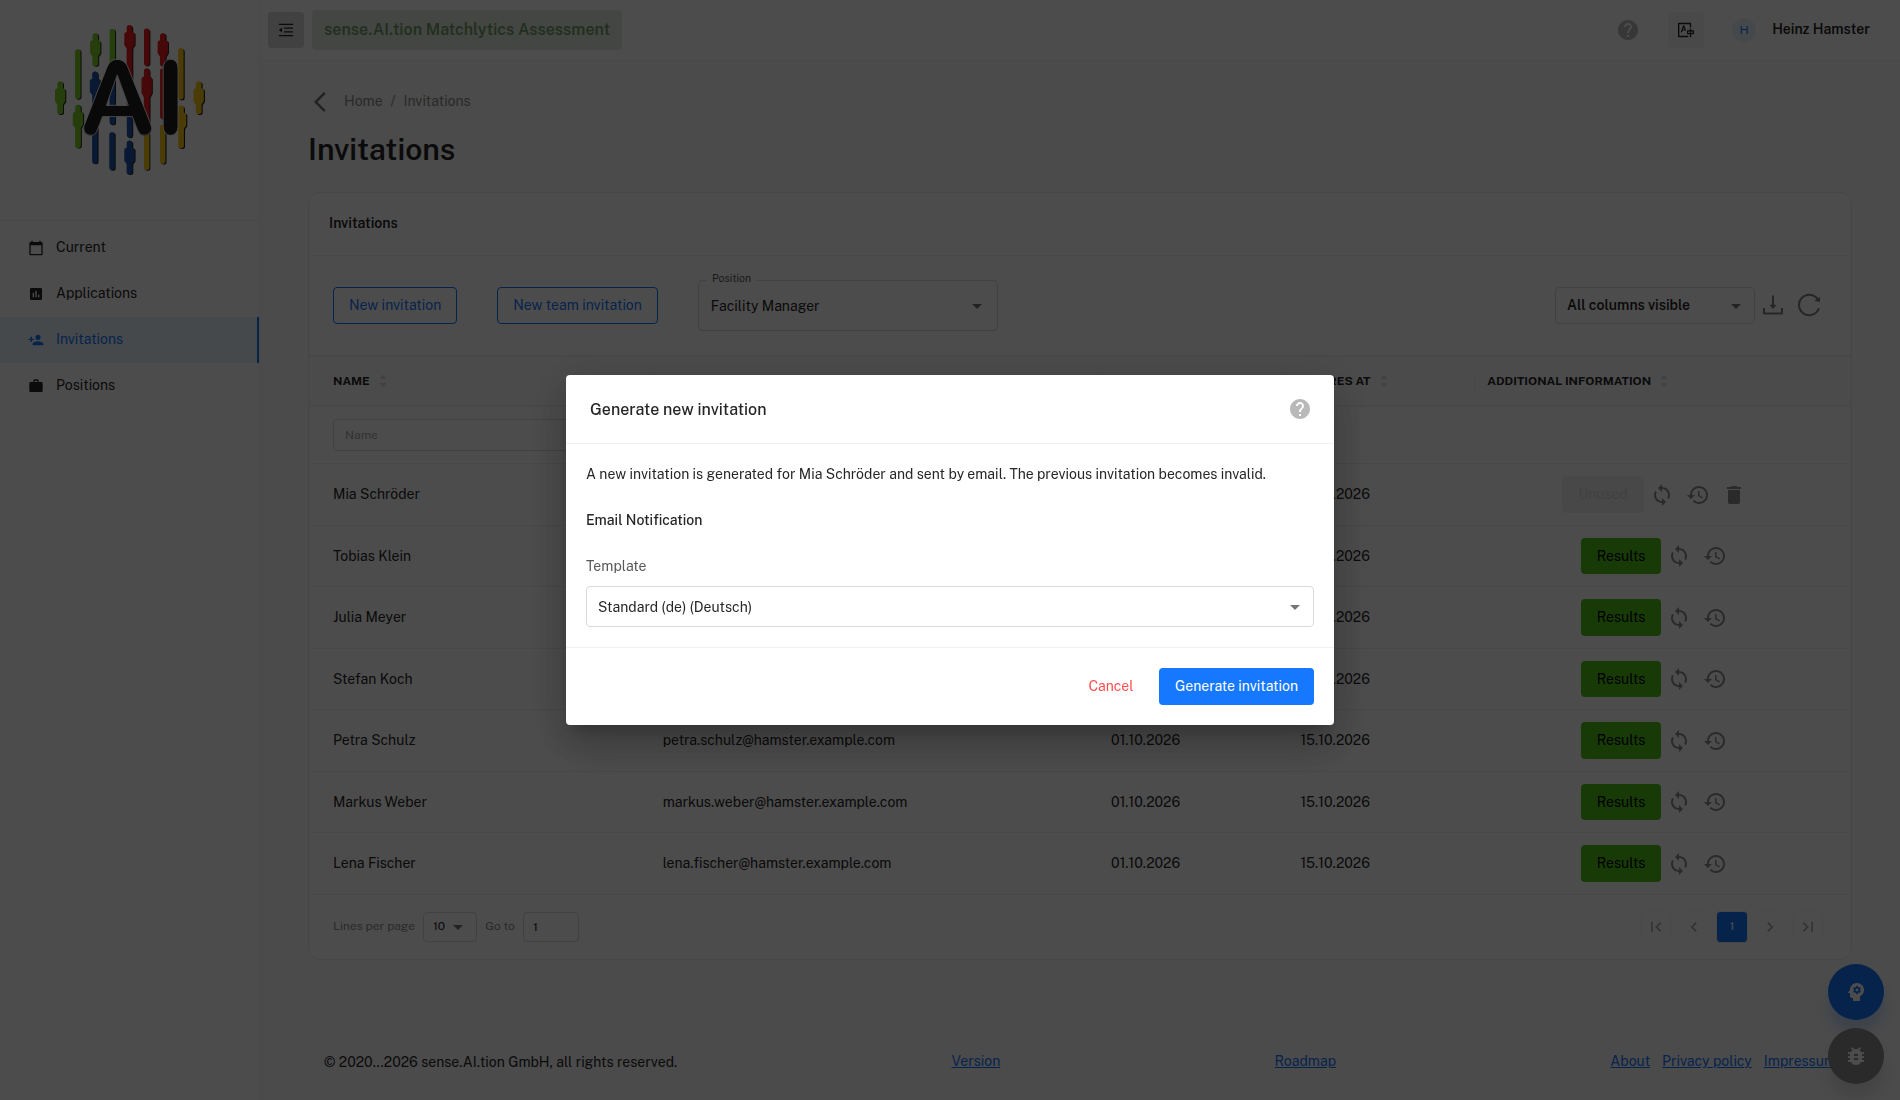Open the Lines per page dropdown
The height and width of the screenshot is (1100, 1900).
(449, 927)
